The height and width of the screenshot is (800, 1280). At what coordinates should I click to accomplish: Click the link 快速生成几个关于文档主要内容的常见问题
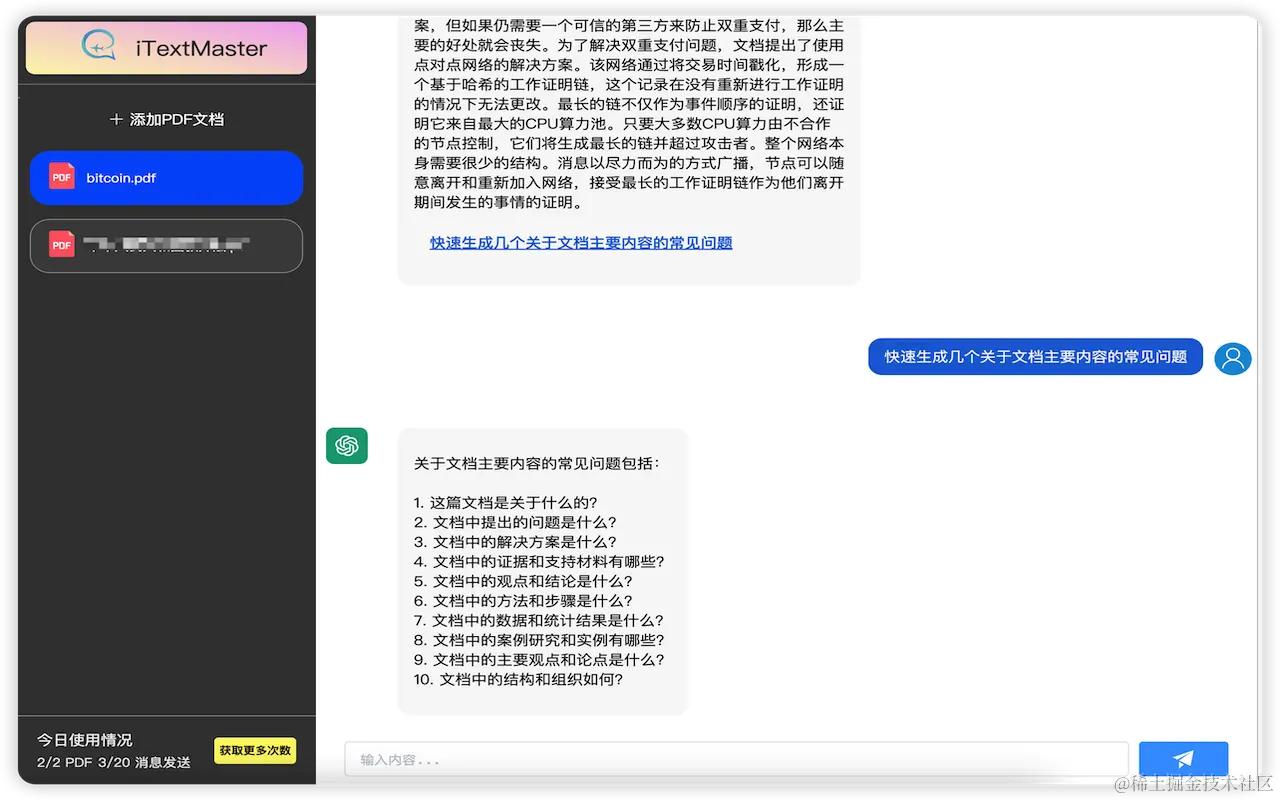581,242
